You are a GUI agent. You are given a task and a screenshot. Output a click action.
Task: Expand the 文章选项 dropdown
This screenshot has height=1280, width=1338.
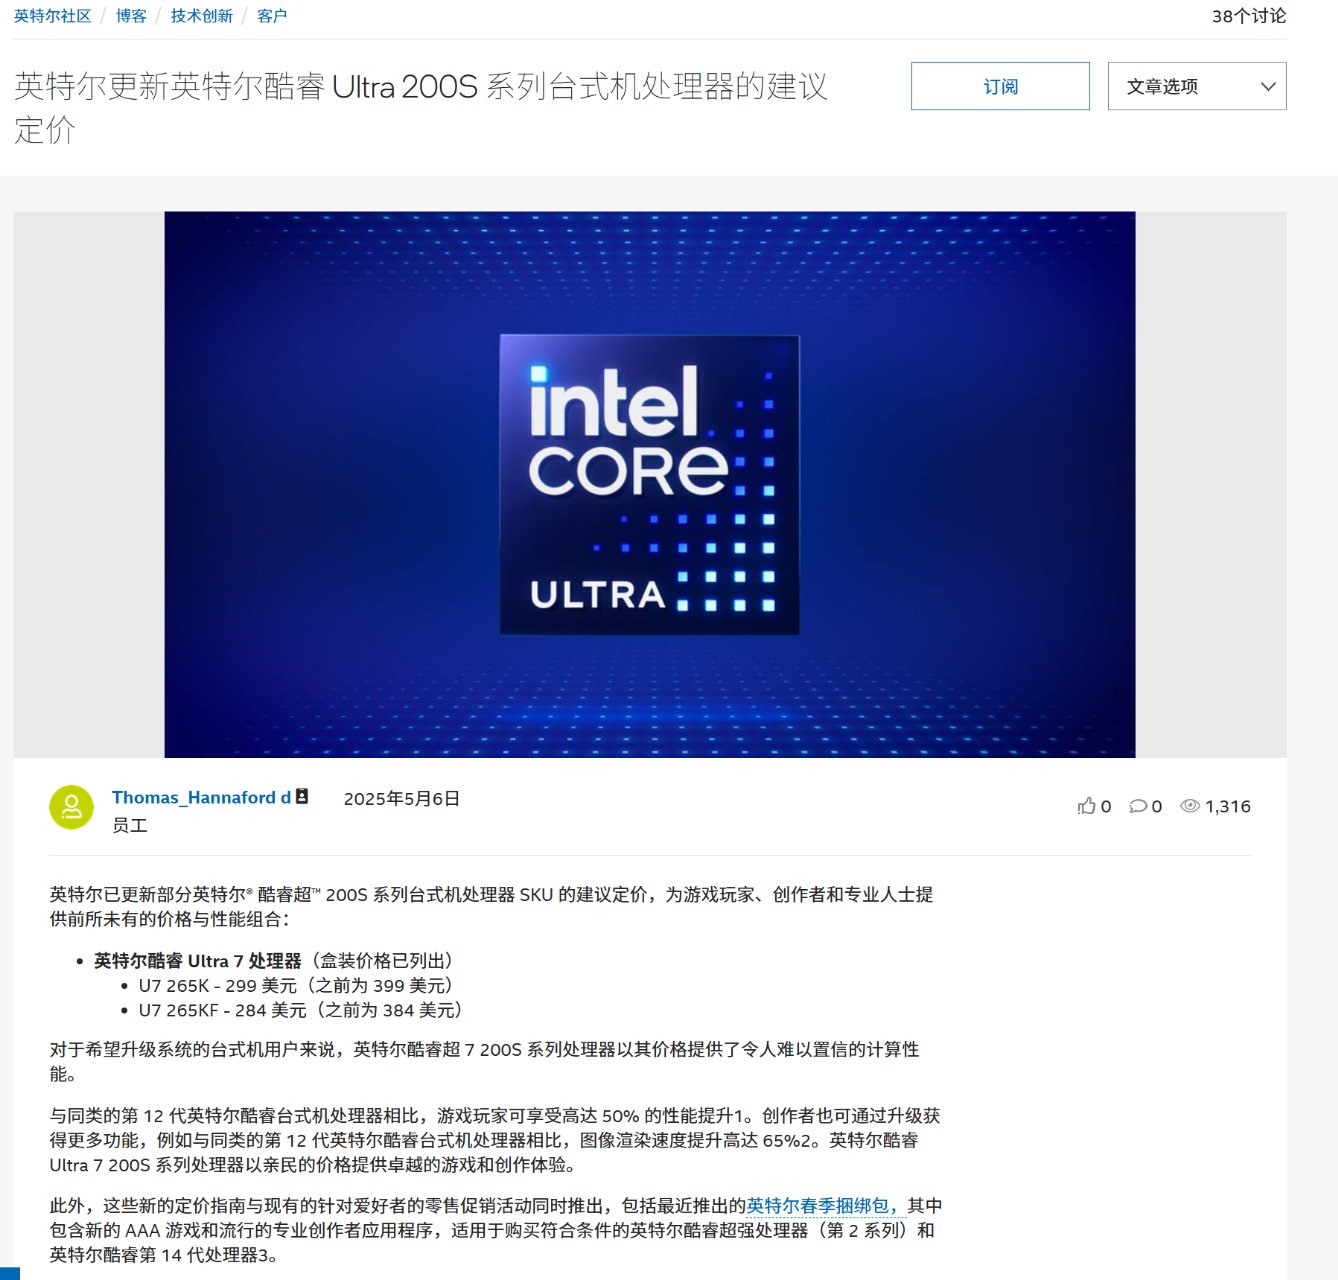tap(1197, 86)
